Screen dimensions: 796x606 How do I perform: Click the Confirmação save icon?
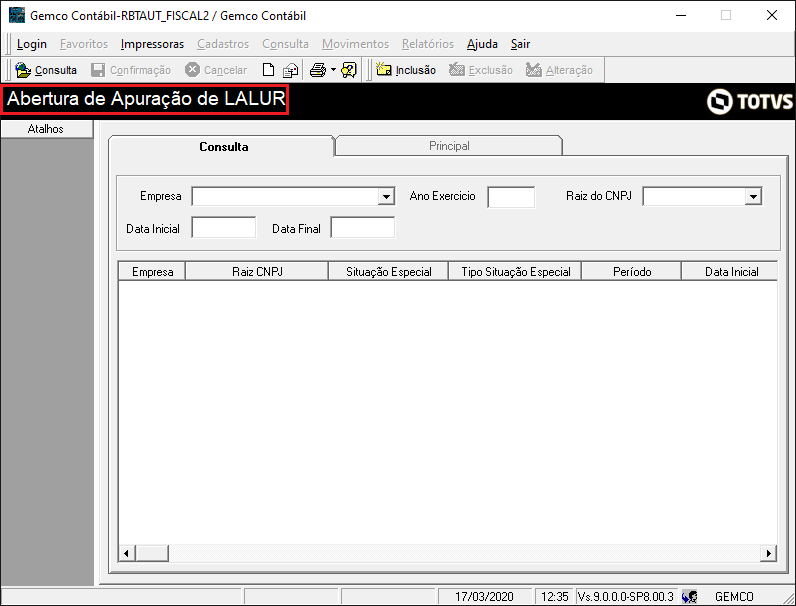point(98,70)
